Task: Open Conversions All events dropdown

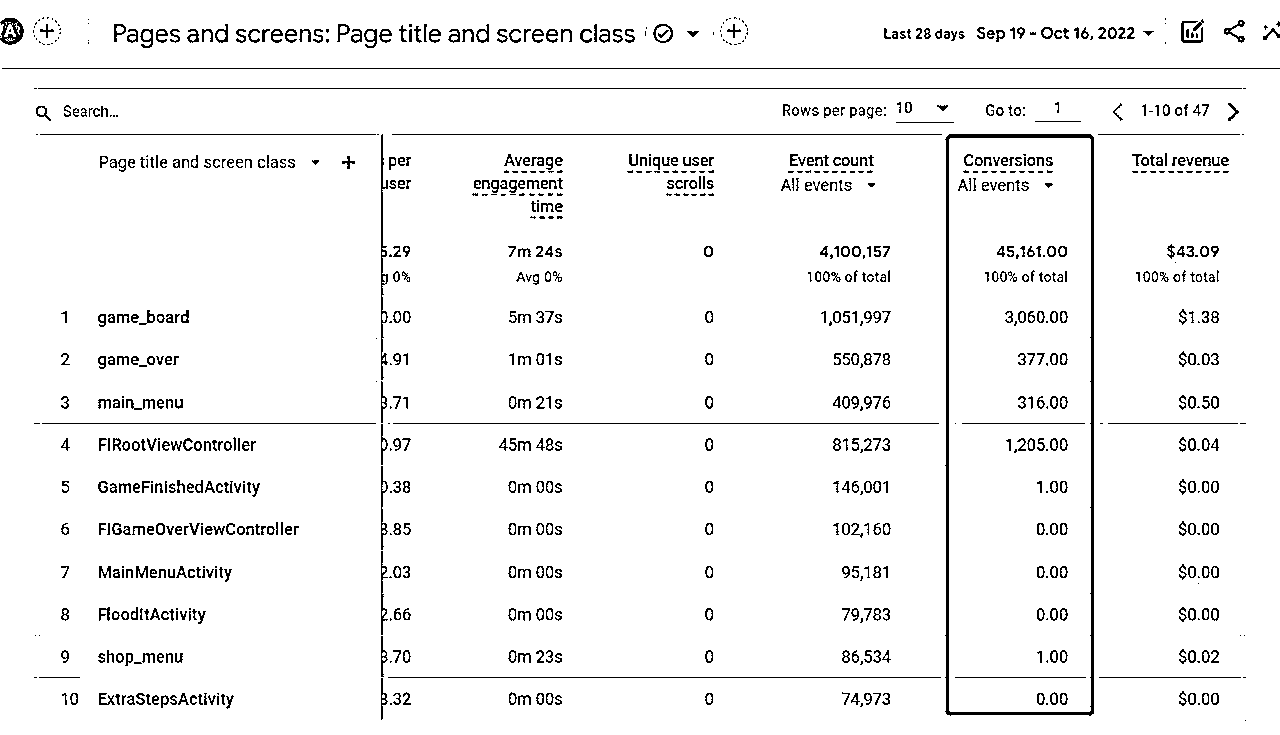Action: click(x=1006, y=185)
